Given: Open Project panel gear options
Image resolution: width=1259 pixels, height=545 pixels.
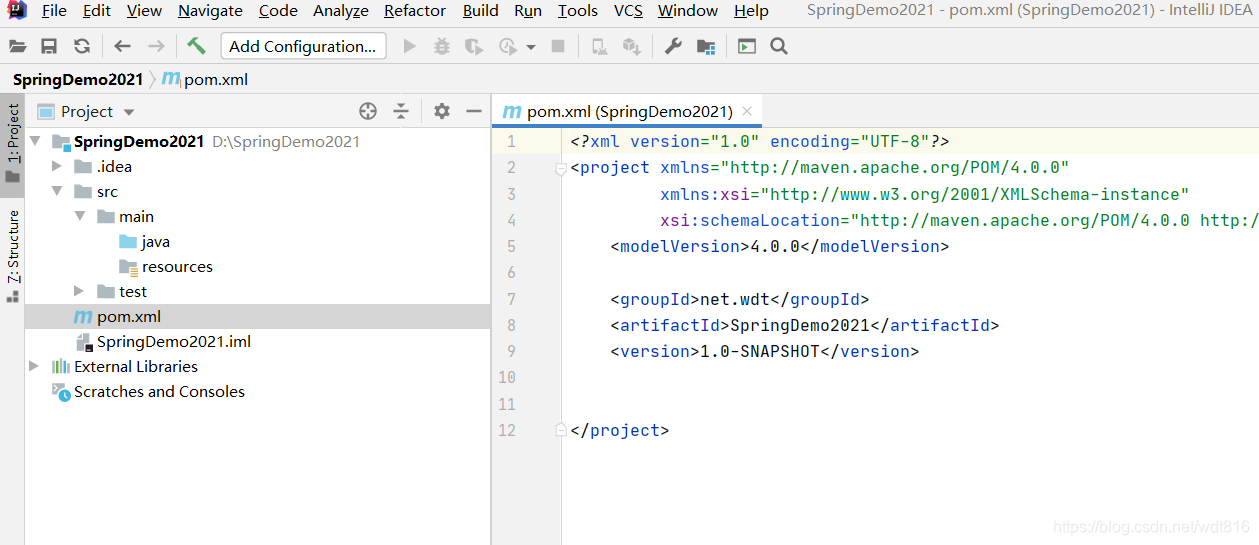Looking at the screenshot, I should pos(442,111).
